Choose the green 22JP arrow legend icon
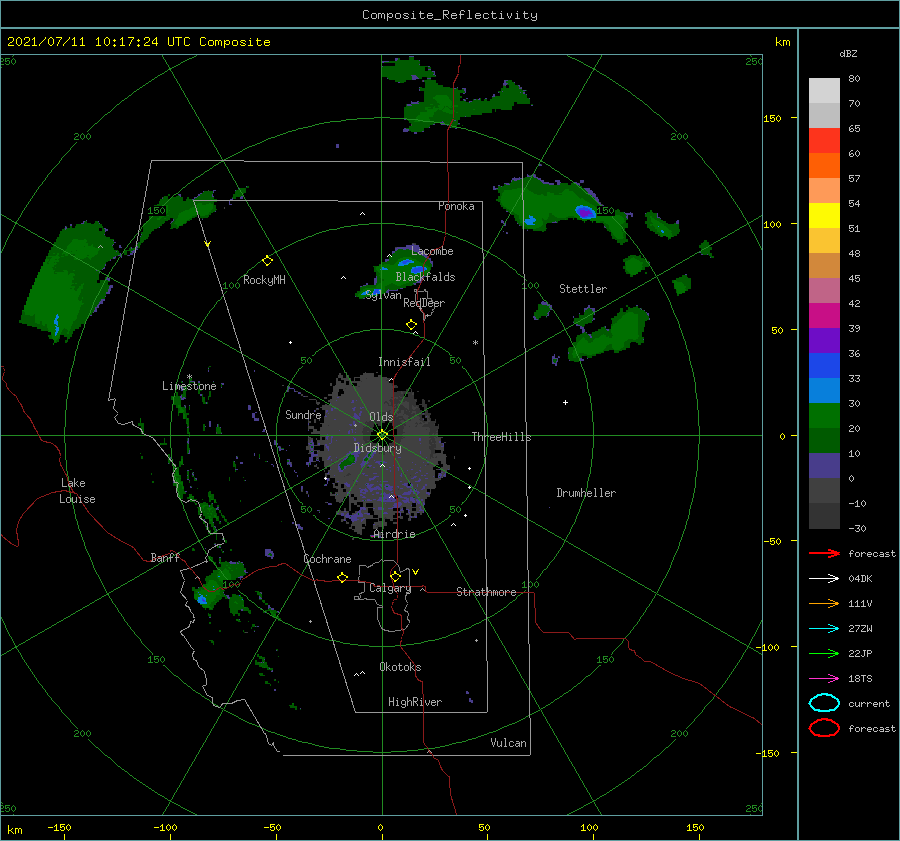The height and width of the screenshot is (841, 900). click(x=824, y=653)
